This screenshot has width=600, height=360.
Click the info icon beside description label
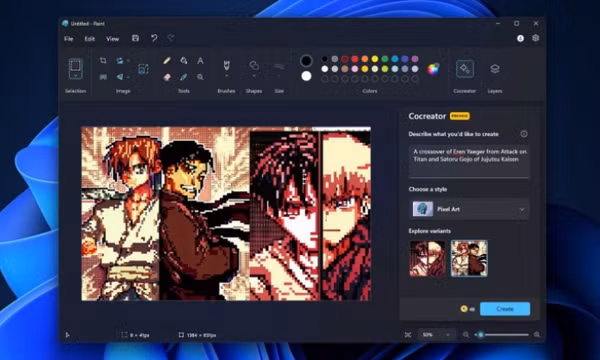point(524,134)
